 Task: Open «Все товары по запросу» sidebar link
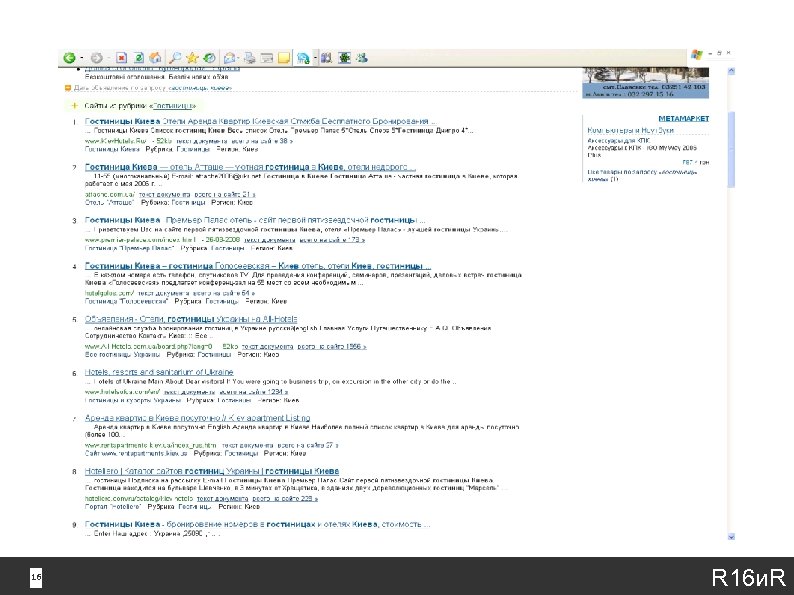tap(642, 175)
